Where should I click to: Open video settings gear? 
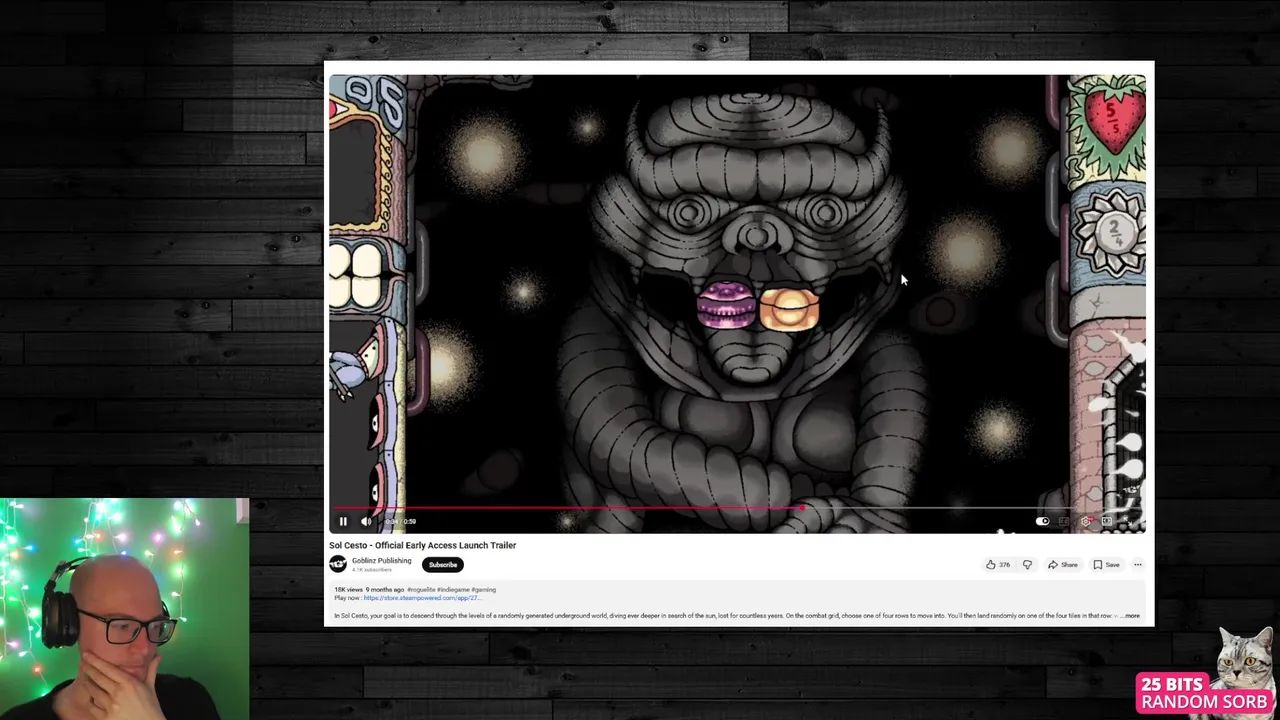1086,521
